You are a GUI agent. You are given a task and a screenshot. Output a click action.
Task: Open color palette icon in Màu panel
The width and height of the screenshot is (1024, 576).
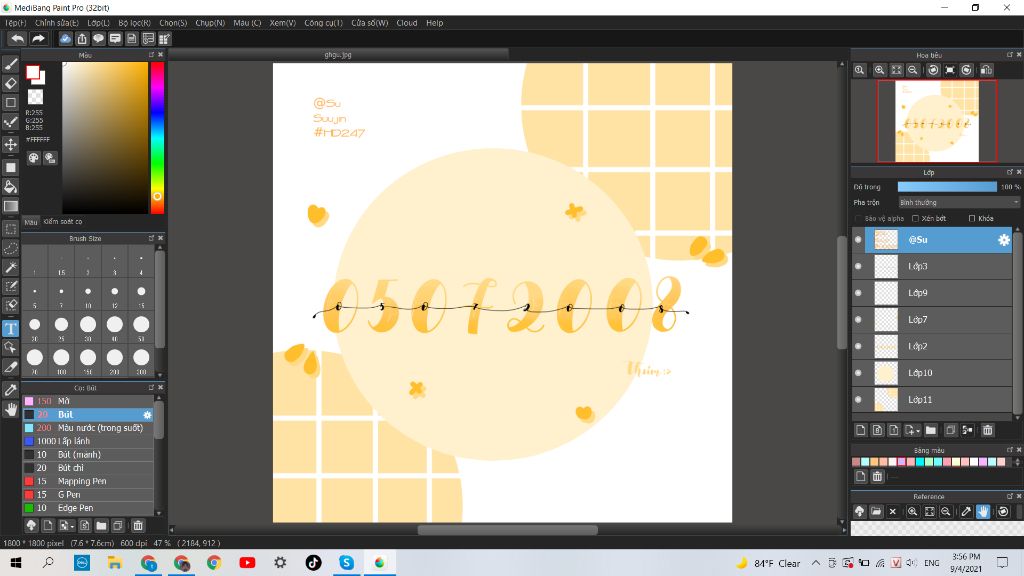(34, 158)
